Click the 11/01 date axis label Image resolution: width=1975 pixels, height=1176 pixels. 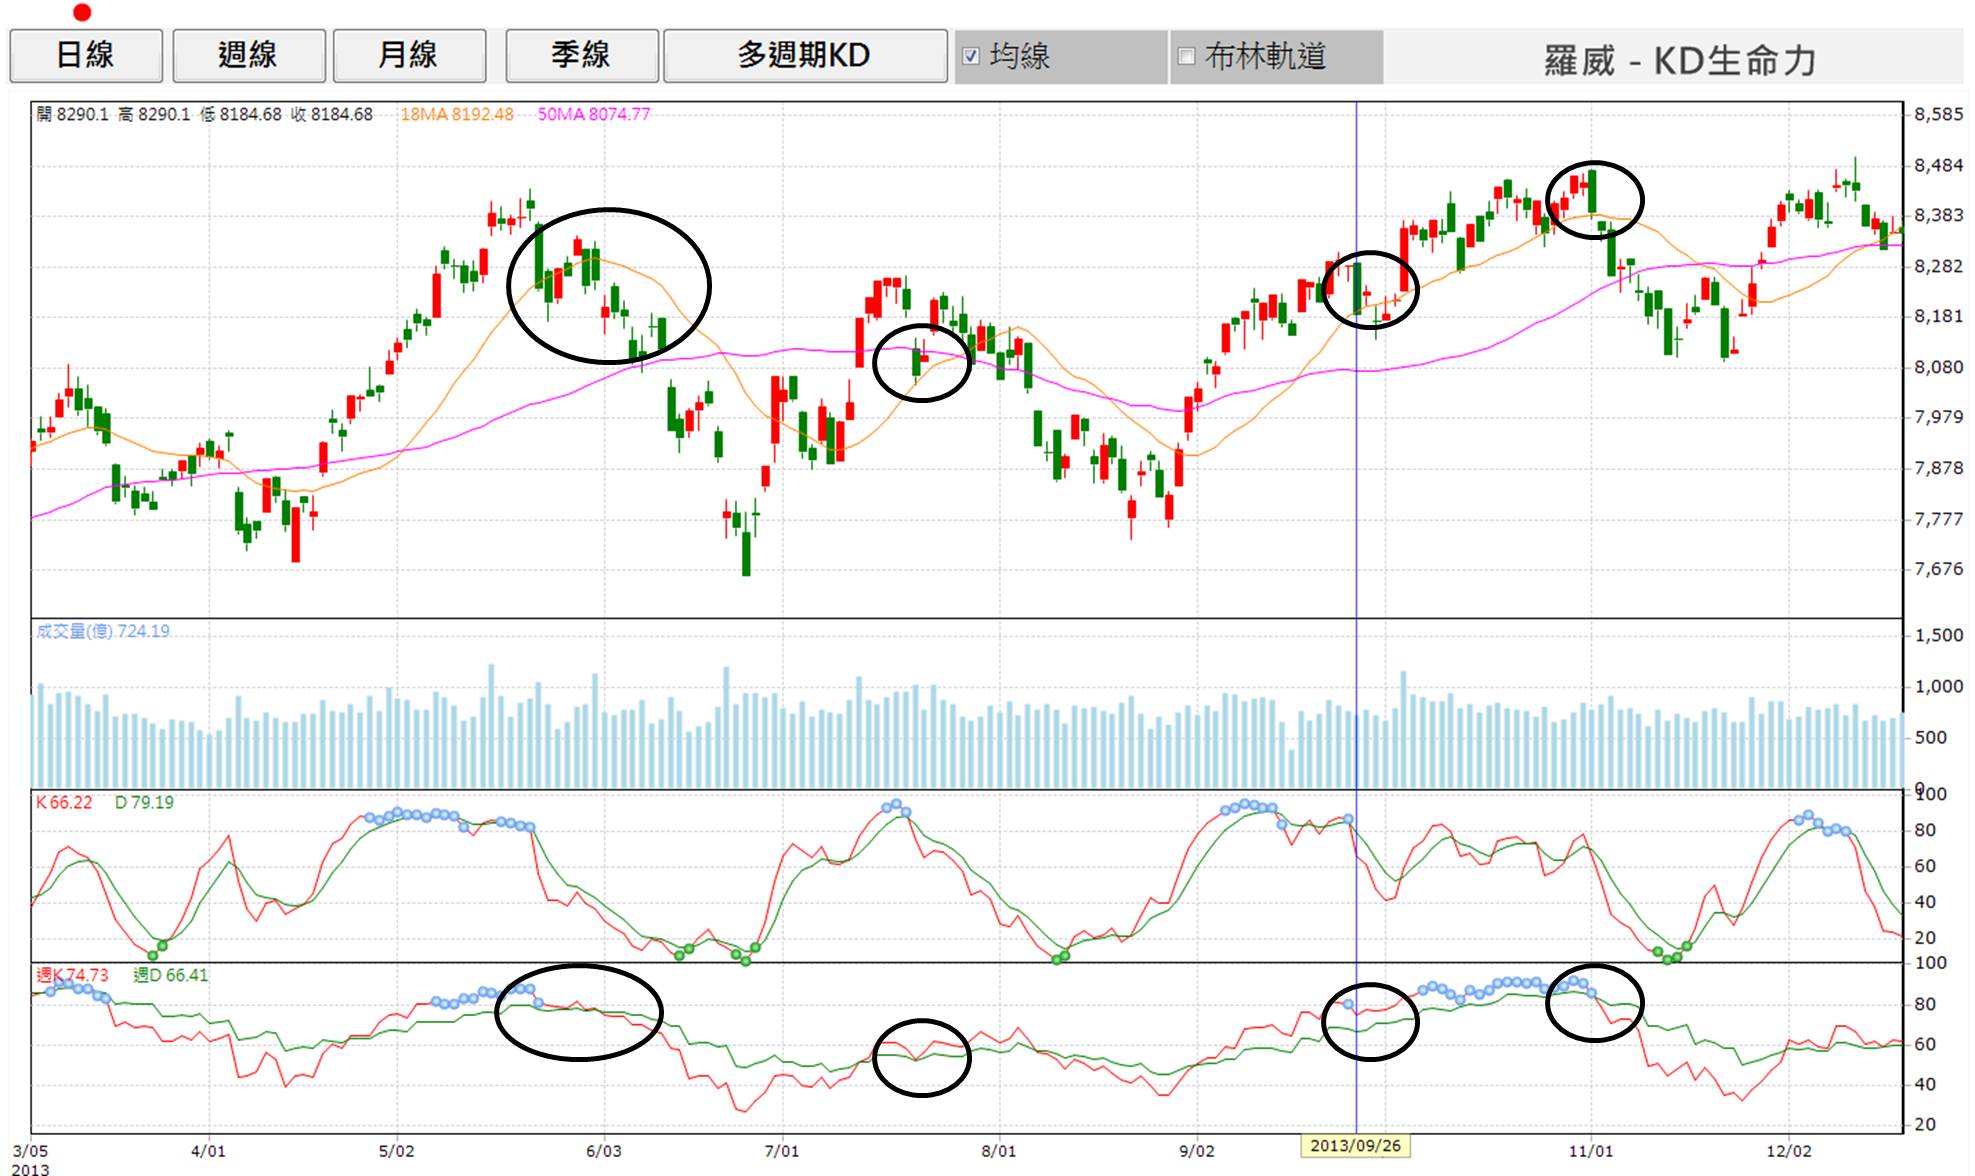tap(1590, 1151)
